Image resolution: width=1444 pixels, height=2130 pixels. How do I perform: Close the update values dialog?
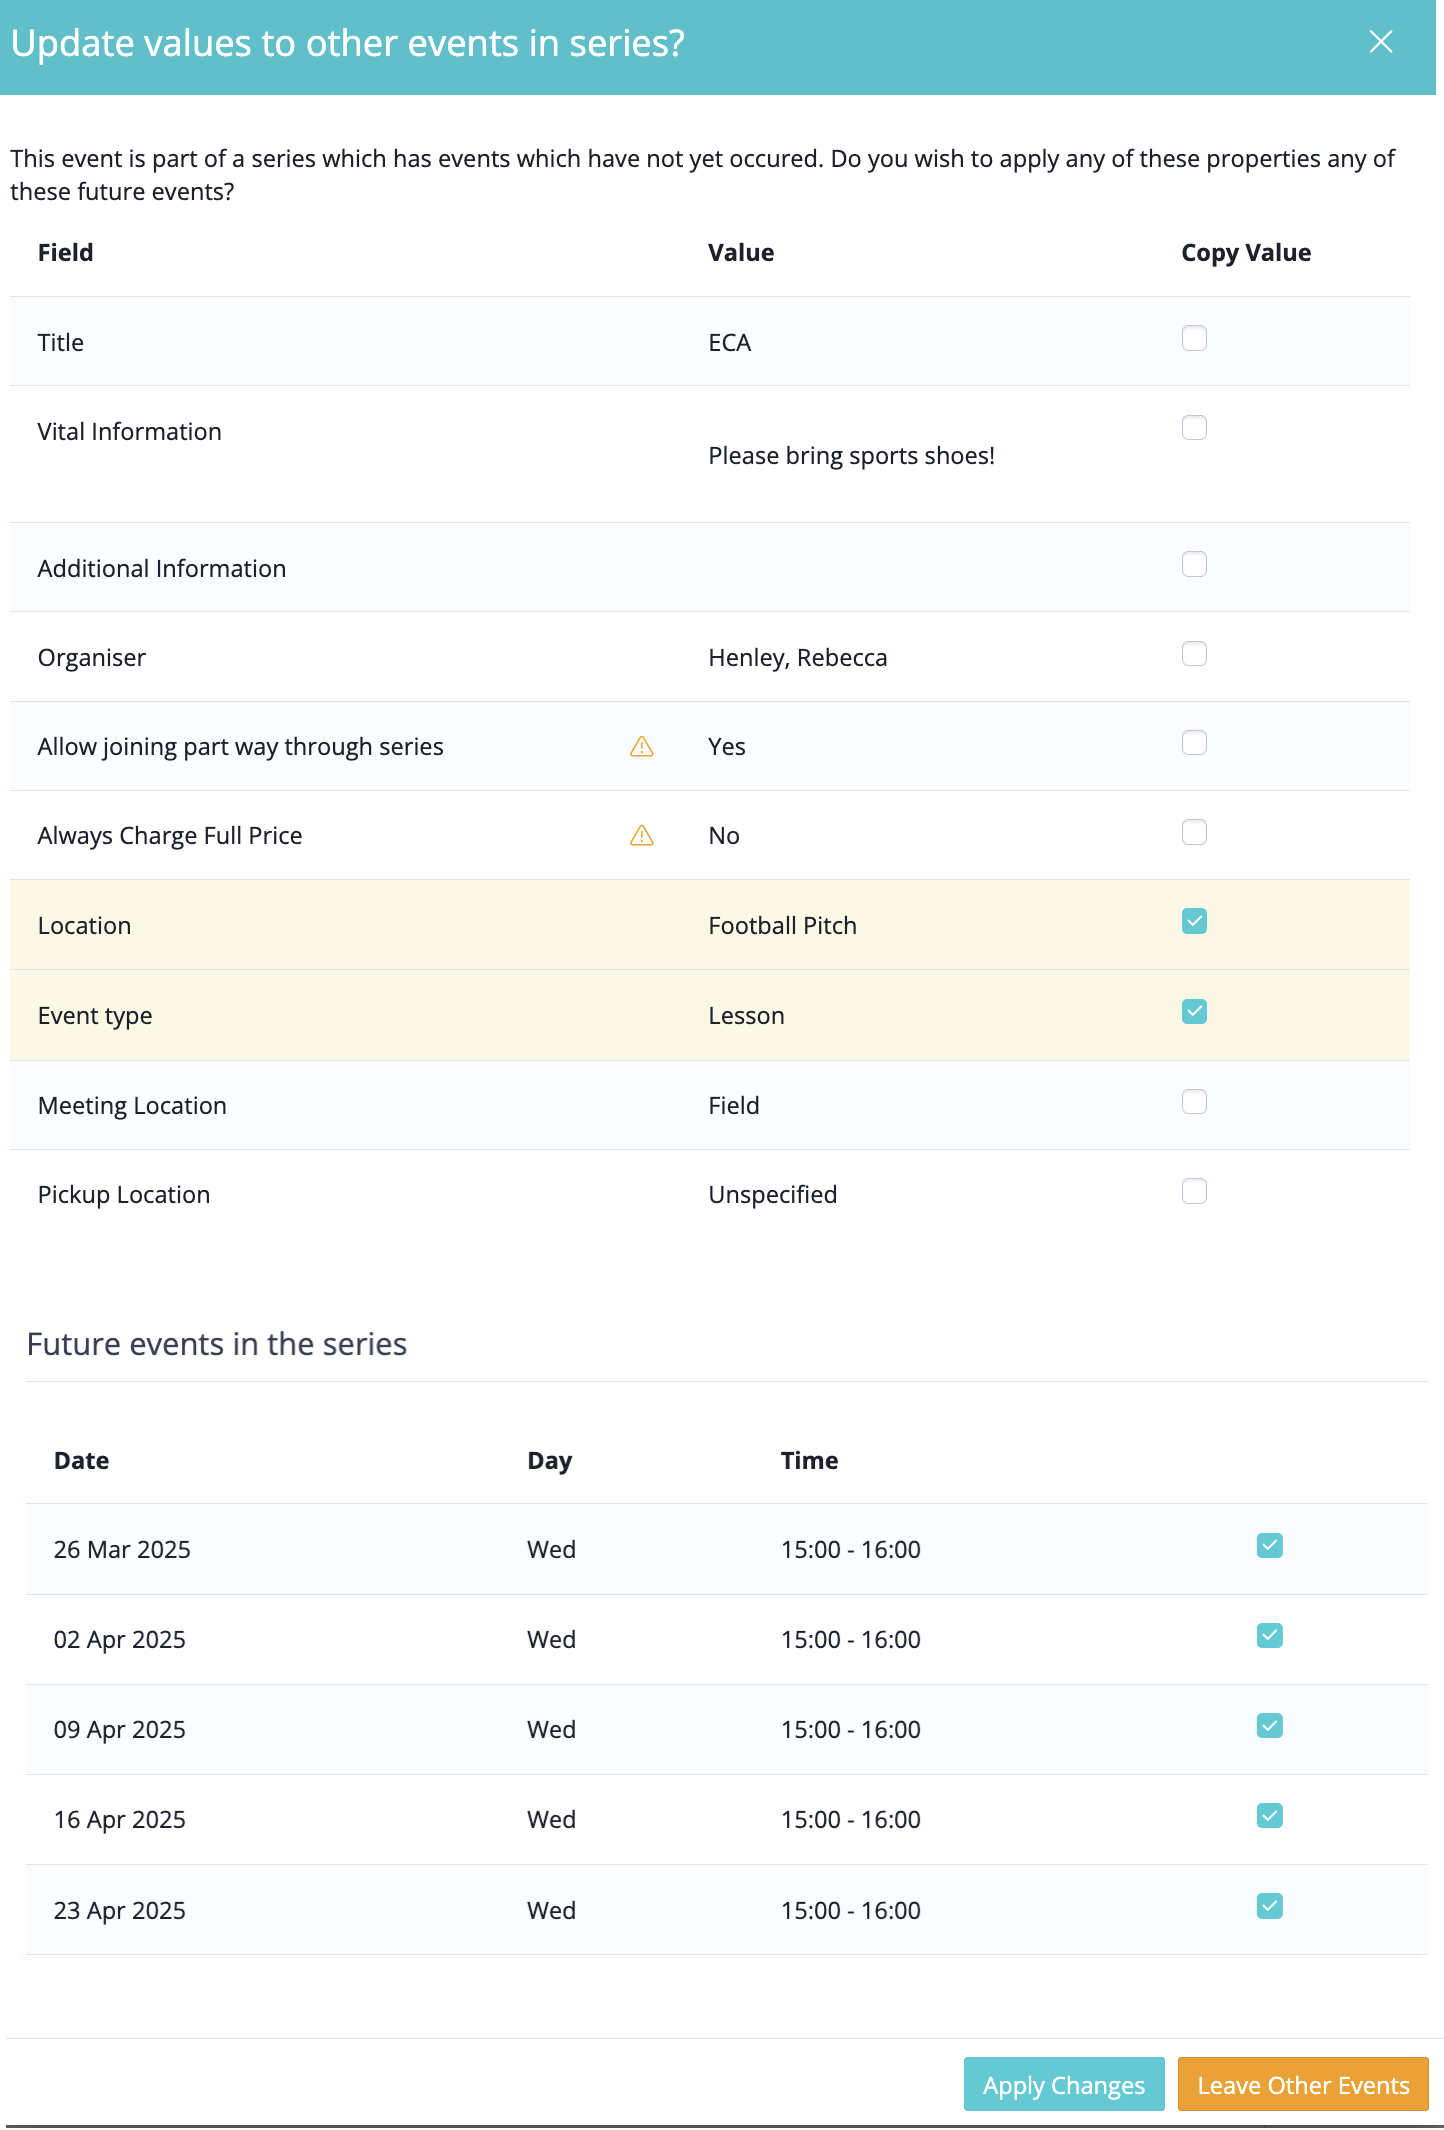[1381, 42]
